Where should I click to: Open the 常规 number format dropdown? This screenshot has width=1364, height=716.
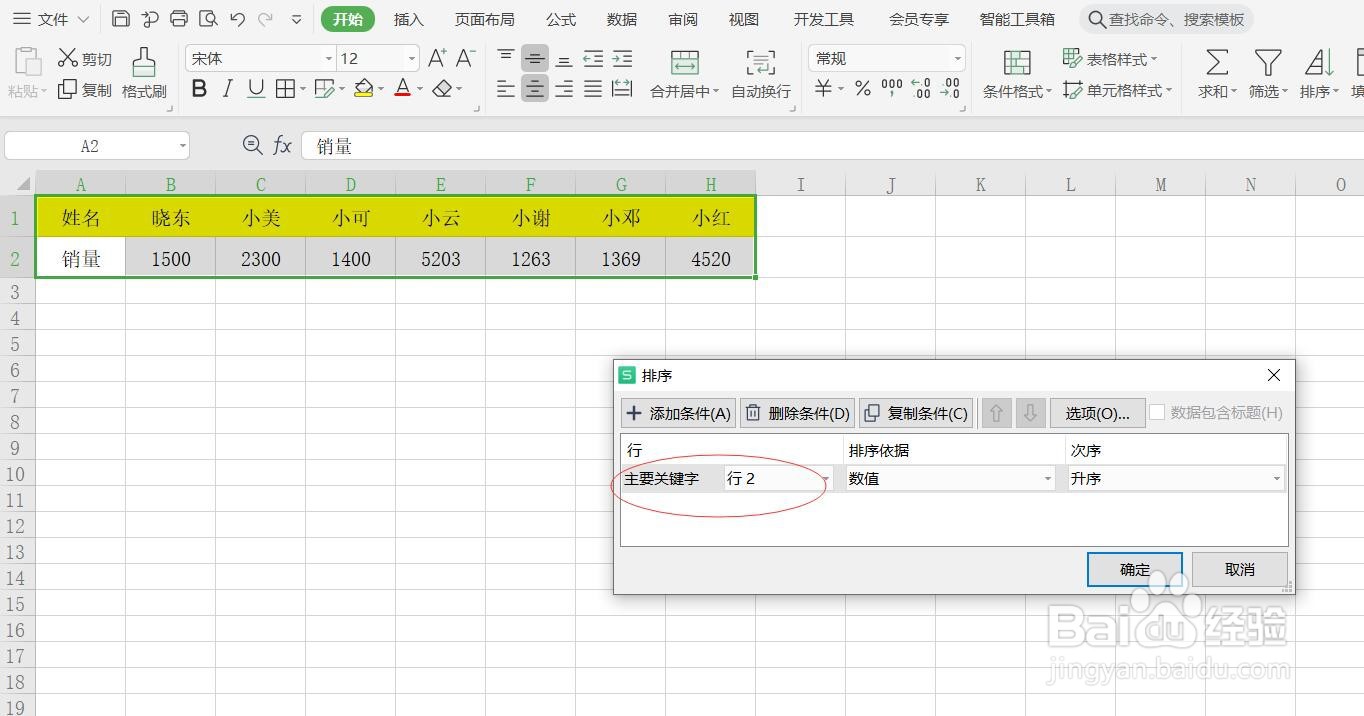tap(957, 59)
